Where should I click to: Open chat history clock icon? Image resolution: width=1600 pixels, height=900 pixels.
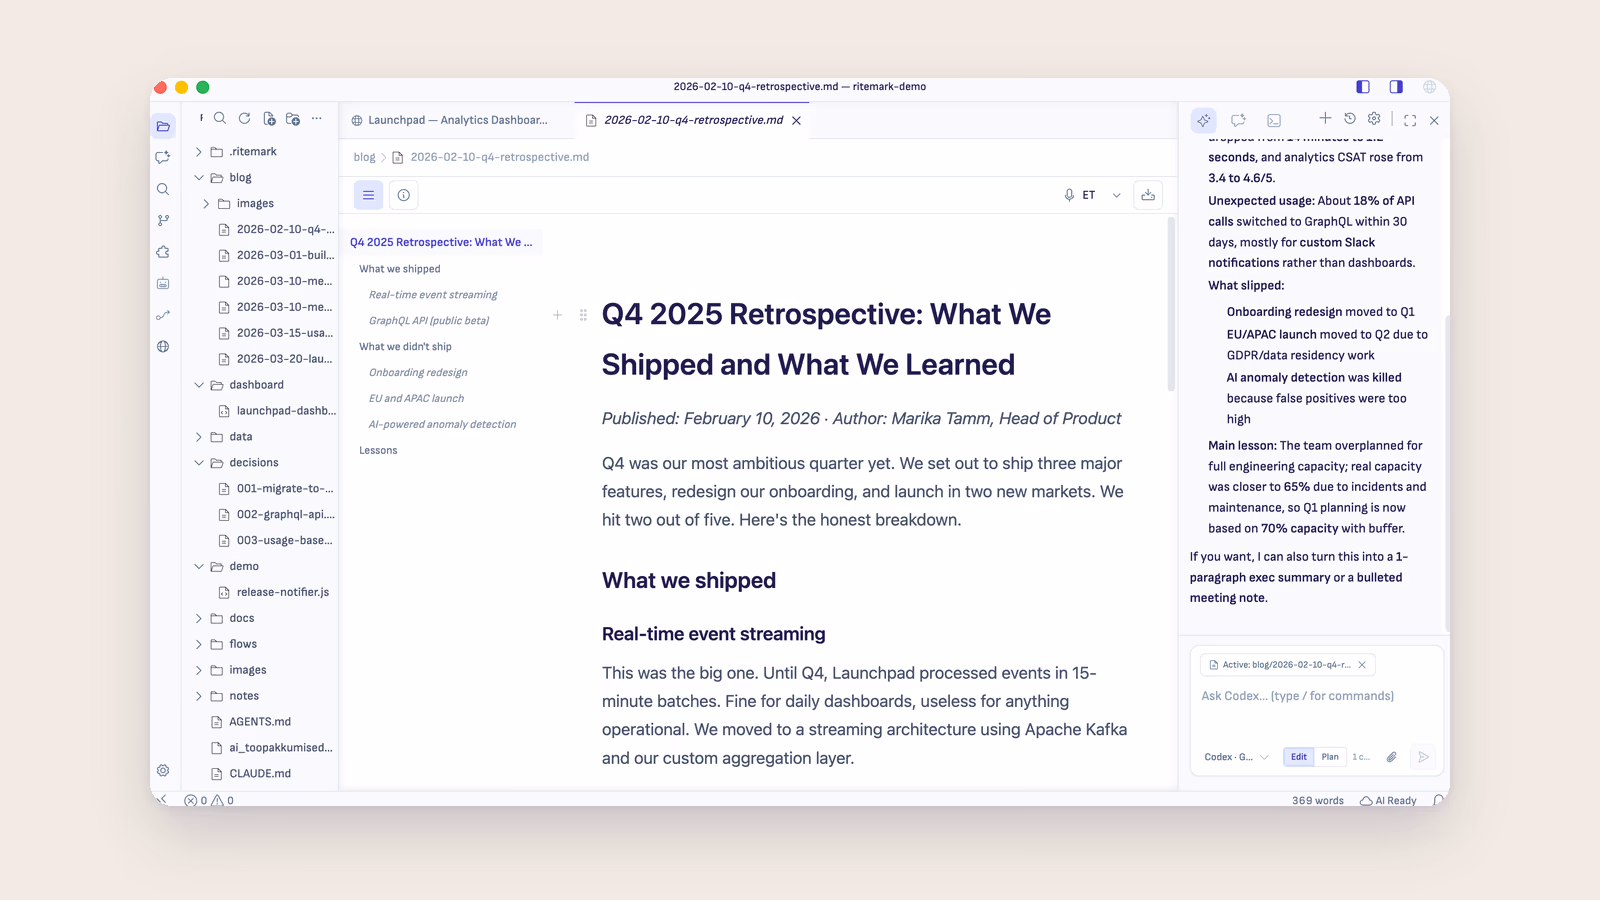(x=1350, y=118)
